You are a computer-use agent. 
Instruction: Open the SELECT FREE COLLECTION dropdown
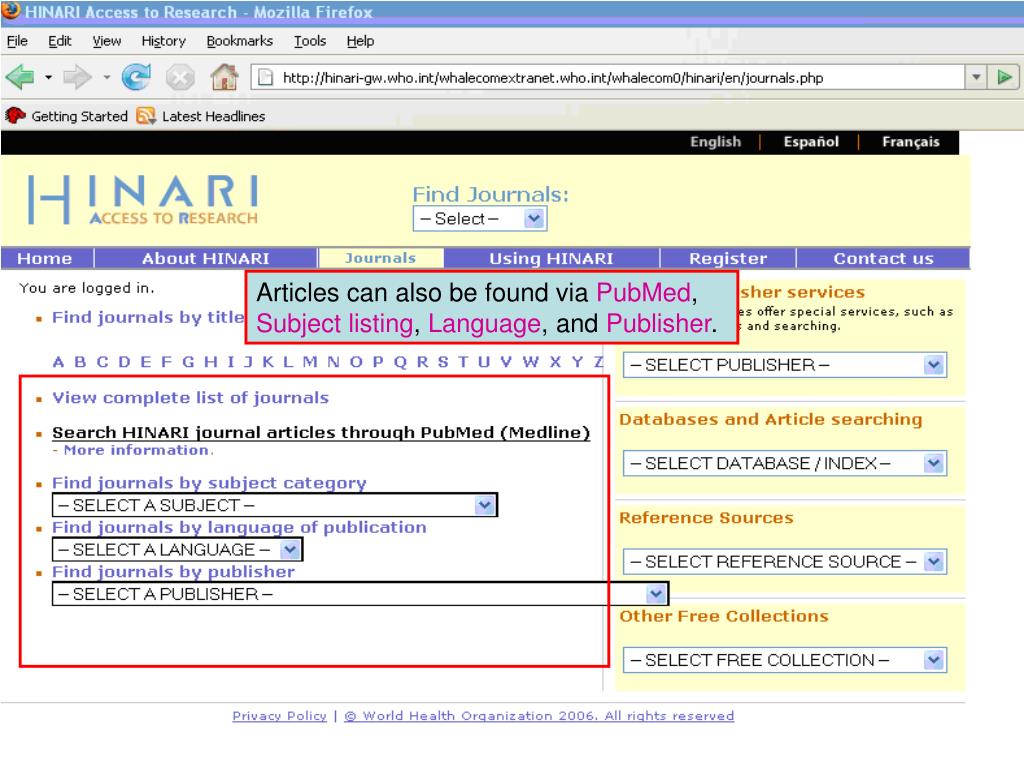[x=785, y=660]
